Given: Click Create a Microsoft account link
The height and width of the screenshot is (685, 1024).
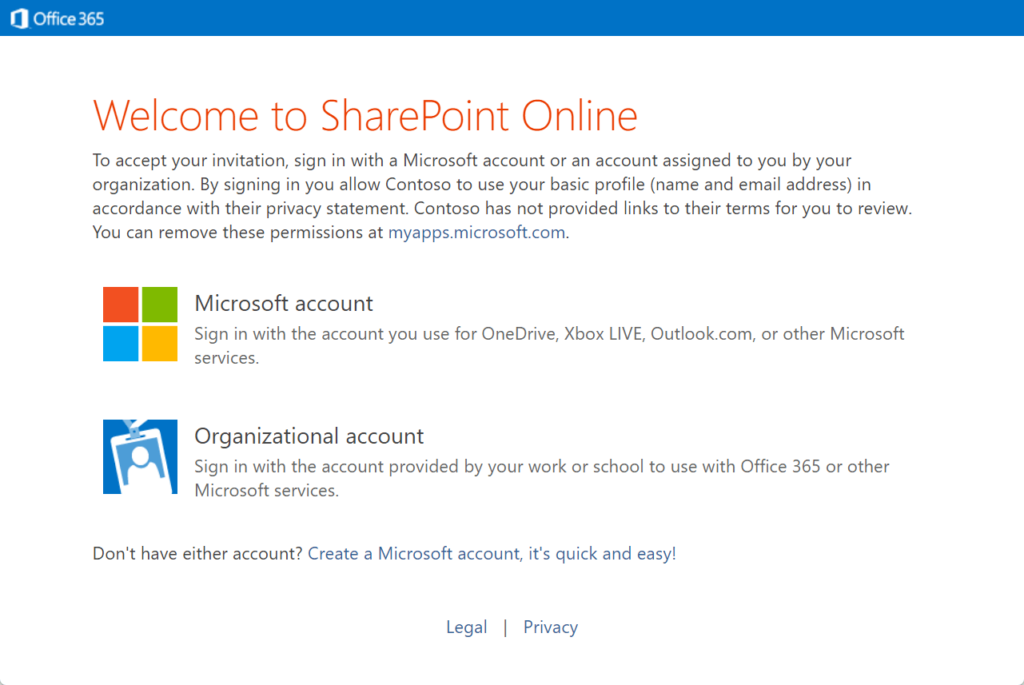Looking at the screenshot, I should point(492,554).
